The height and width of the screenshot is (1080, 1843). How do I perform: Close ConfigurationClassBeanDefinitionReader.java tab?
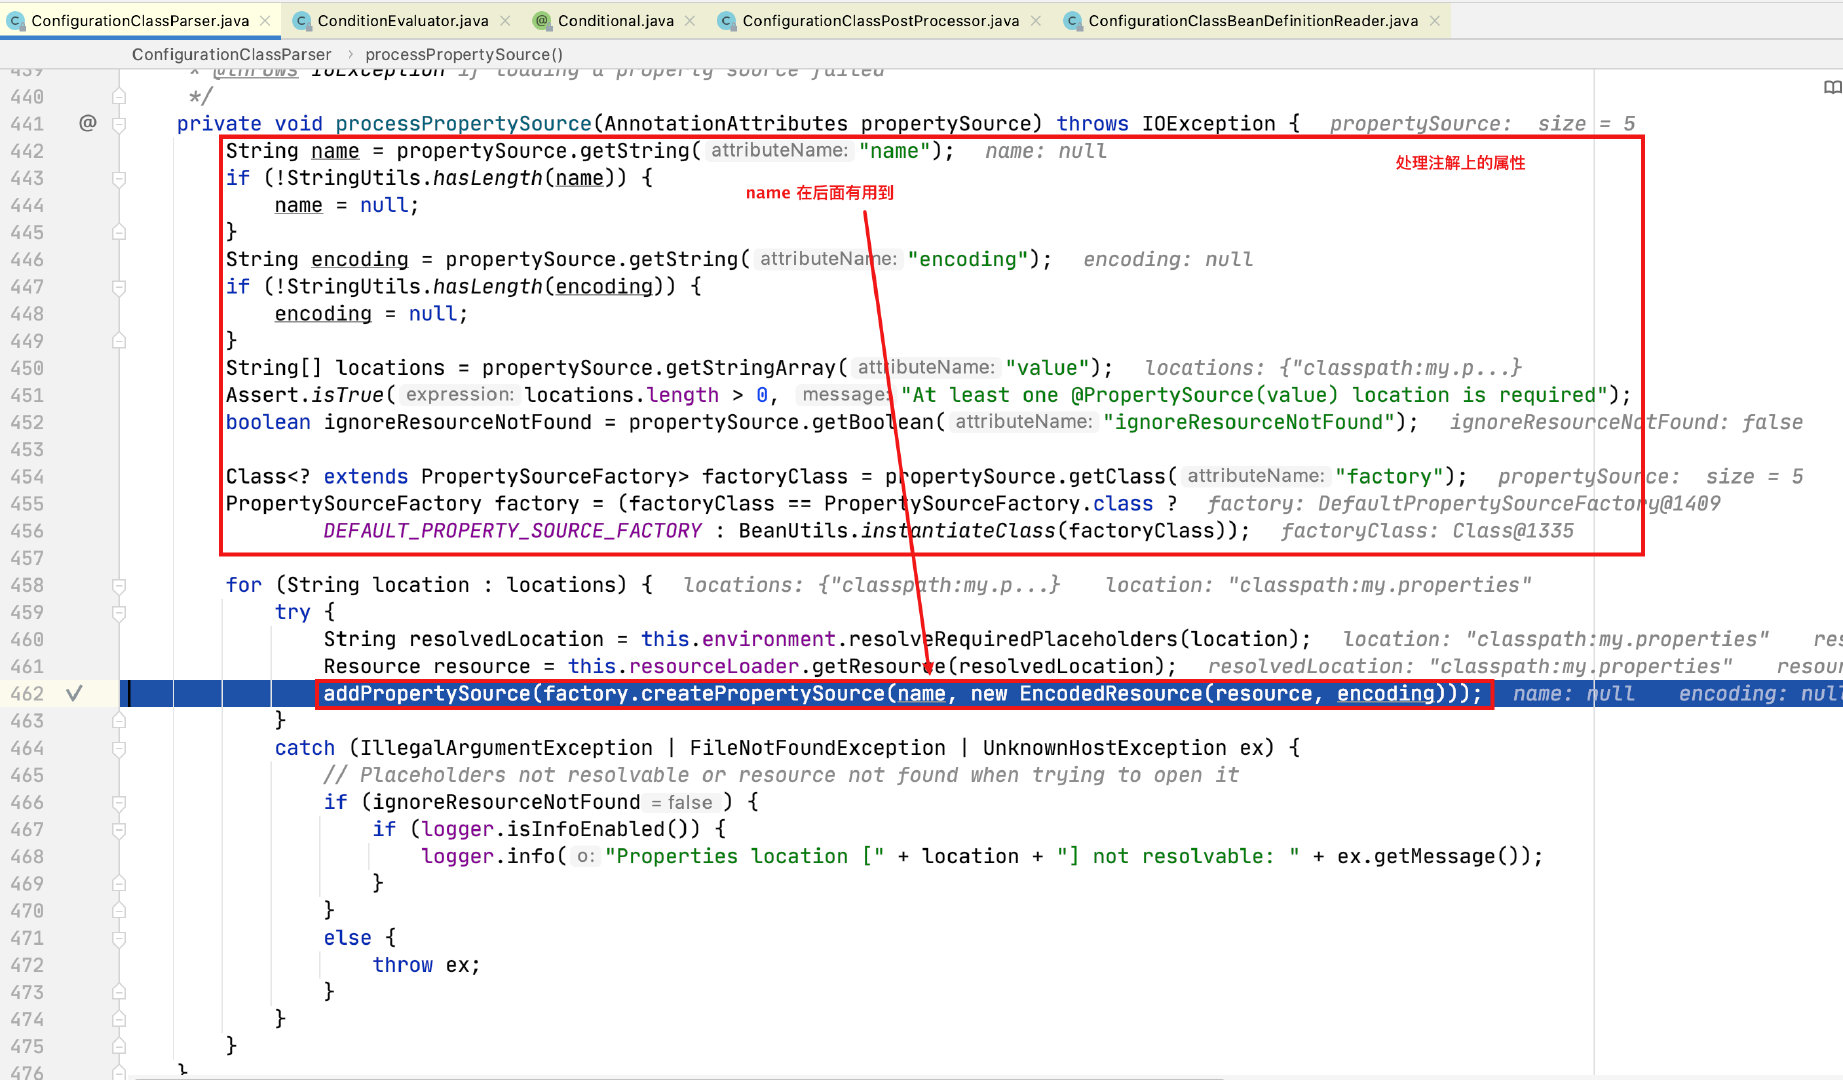[x=1434, y=20]
